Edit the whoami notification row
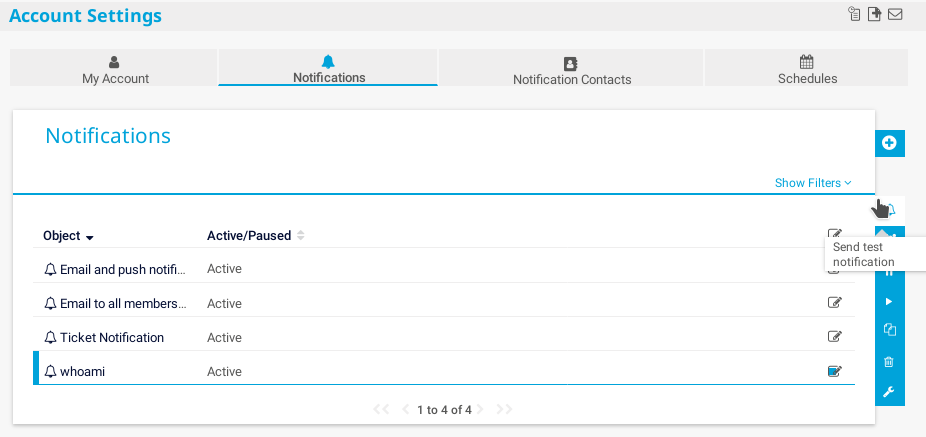926x437 pixels. click(x=834, y=372)
